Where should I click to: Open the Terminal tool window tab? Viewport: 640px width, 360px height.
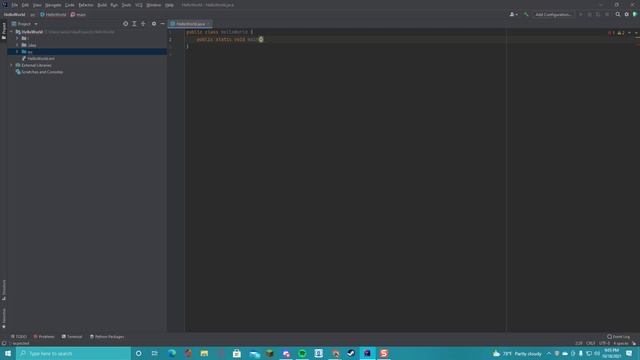[72, 337]
